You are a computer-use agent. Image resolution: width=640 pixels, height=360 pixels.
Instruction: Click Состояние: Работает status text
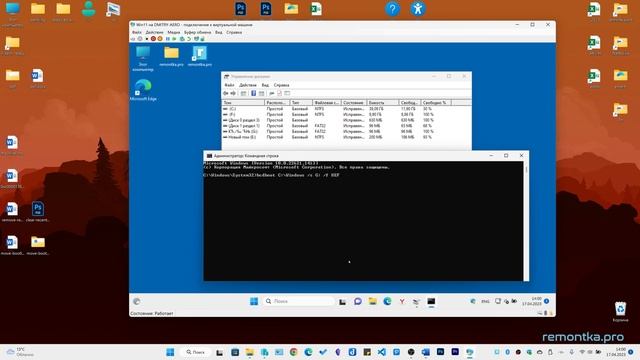tap(151, 313)
